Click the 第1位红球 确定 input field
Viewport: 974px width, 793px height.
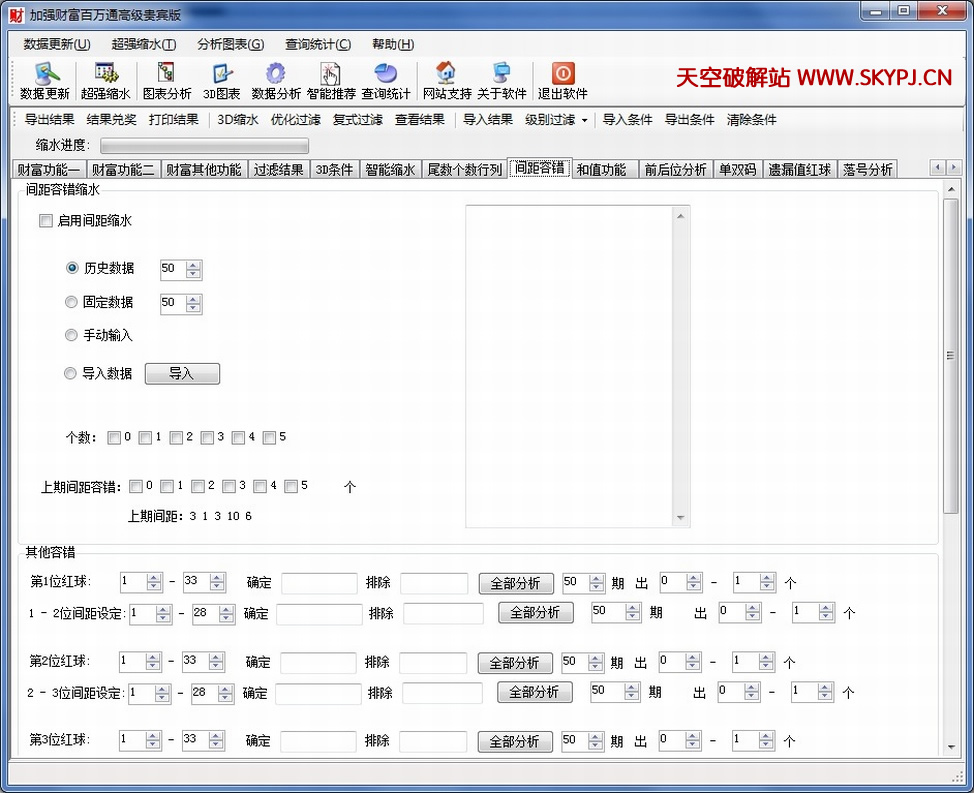point(319,583)
